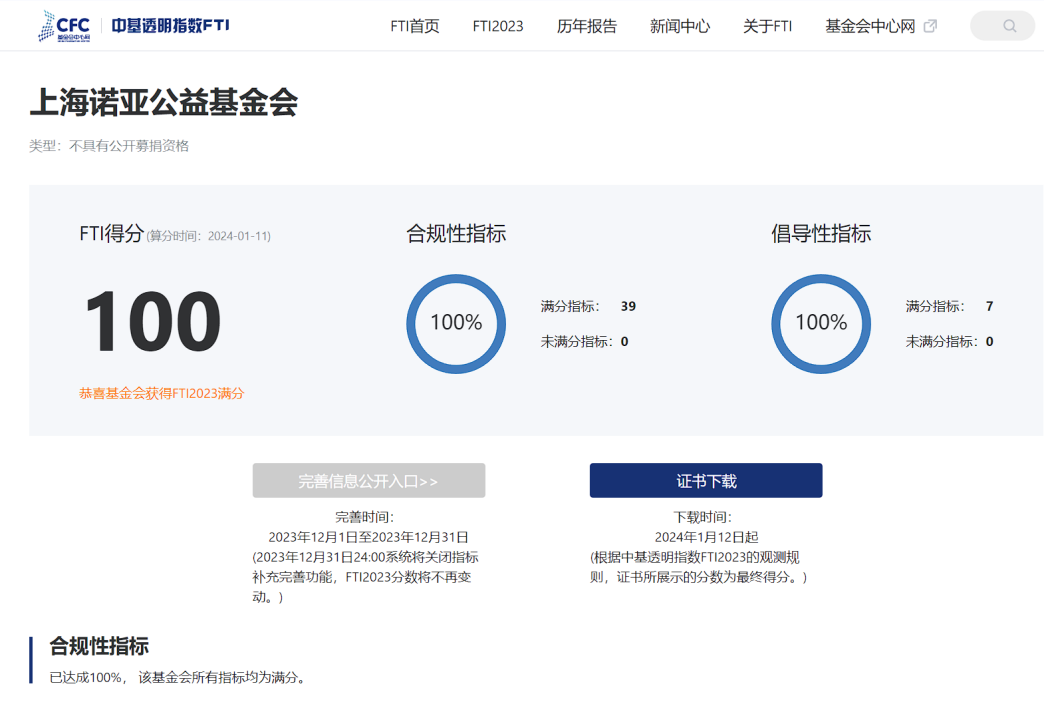Click the 倡导性指标 100% progress ring

pos(821,324)
